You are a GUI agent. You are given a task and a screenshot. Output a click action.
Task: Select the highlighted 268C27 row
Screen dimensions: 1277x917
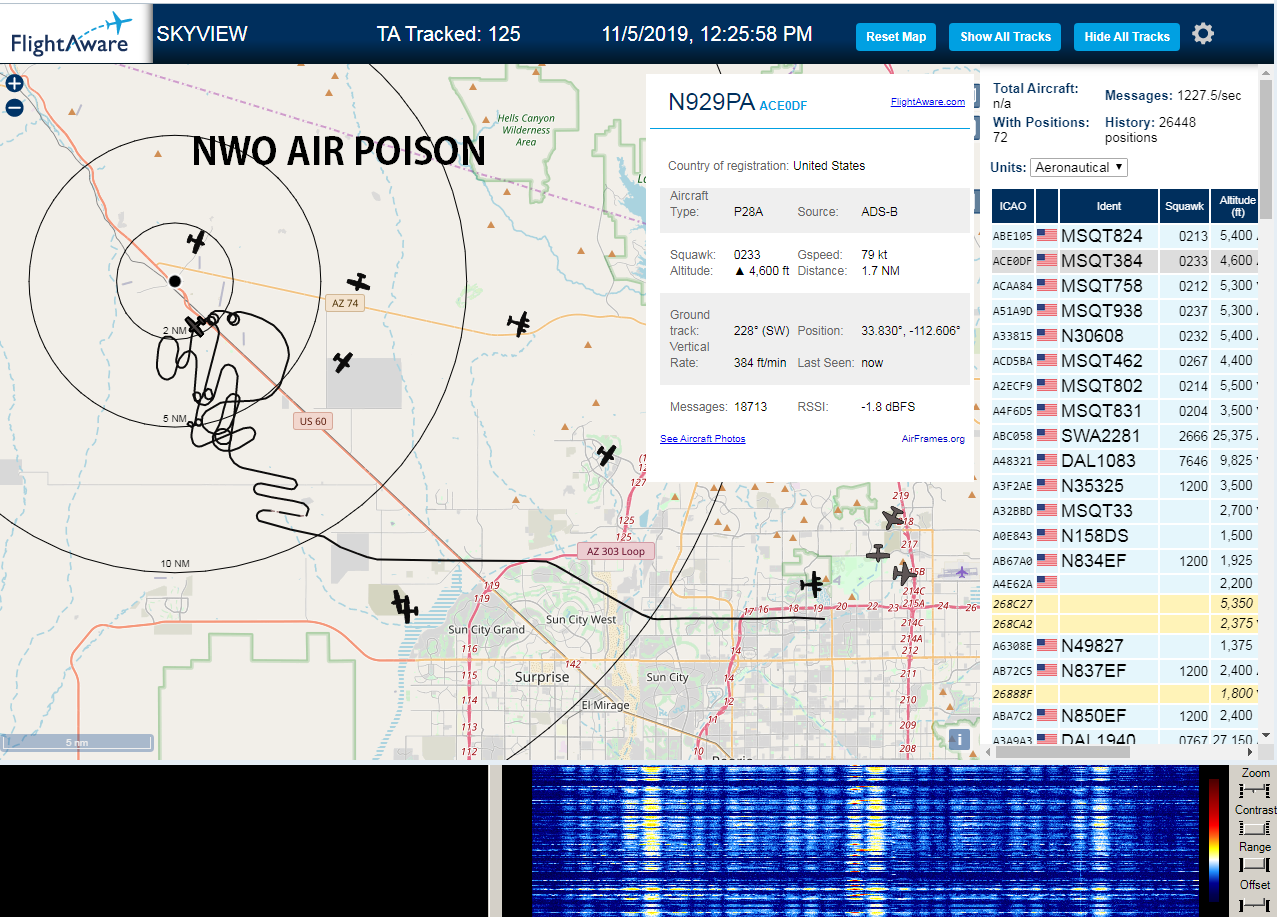(x=1125, y=604)
